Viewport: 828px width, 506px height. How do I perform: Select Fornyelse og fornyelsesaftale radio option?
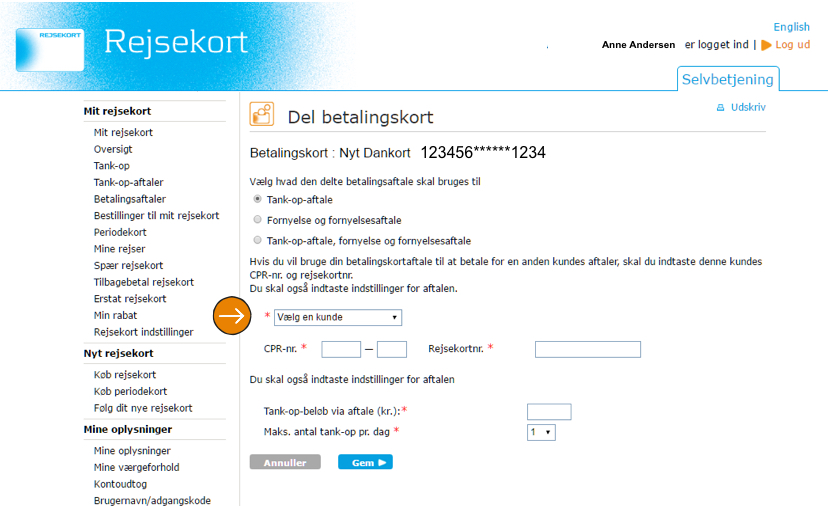(258, 220)
